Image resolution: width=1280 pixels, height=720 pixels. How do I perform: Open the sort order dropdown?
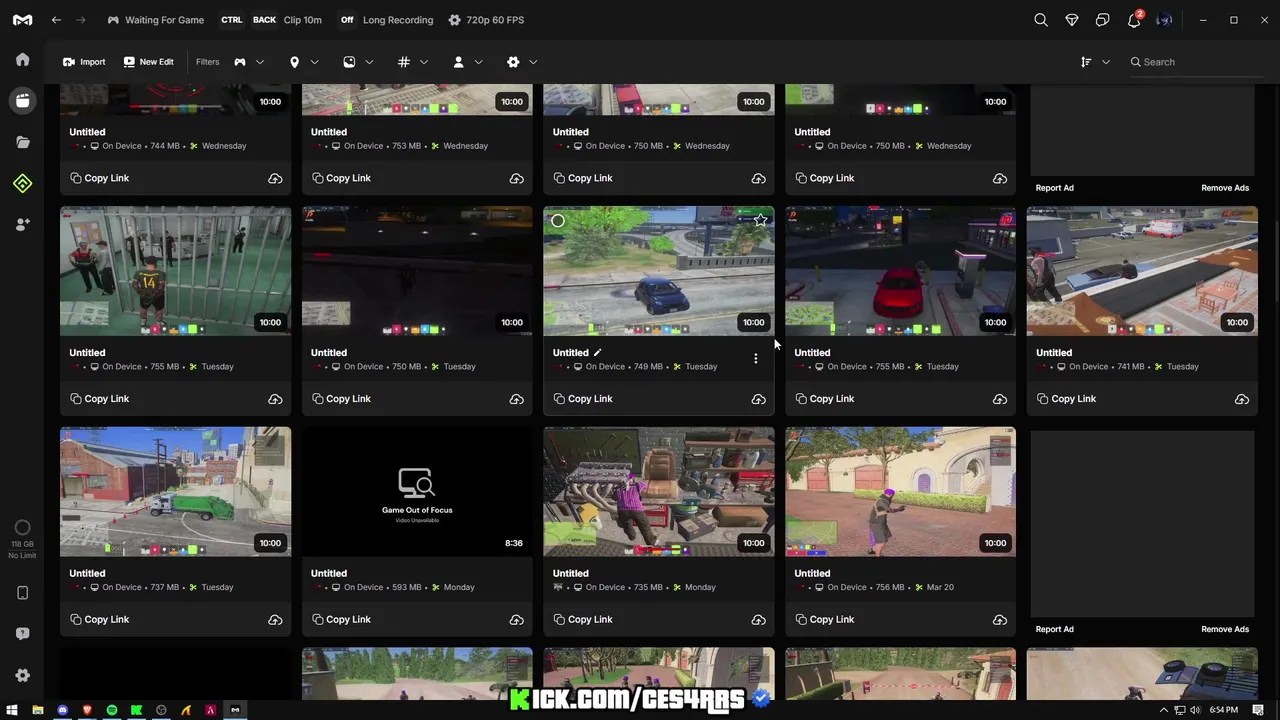coord(1095,62)
